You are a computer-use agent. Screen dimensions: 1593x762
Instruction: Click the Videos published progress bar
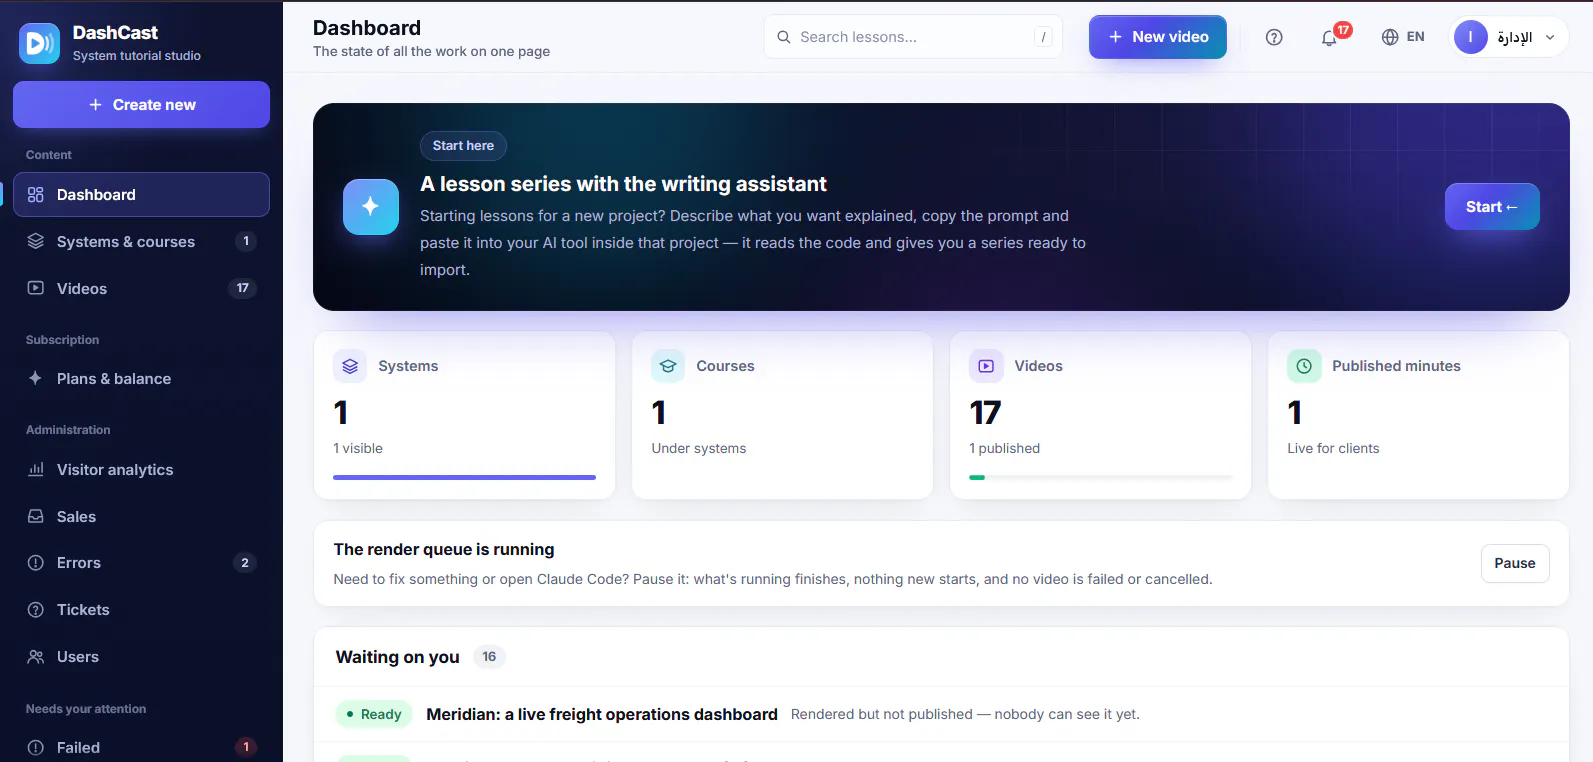[1100, 477]
